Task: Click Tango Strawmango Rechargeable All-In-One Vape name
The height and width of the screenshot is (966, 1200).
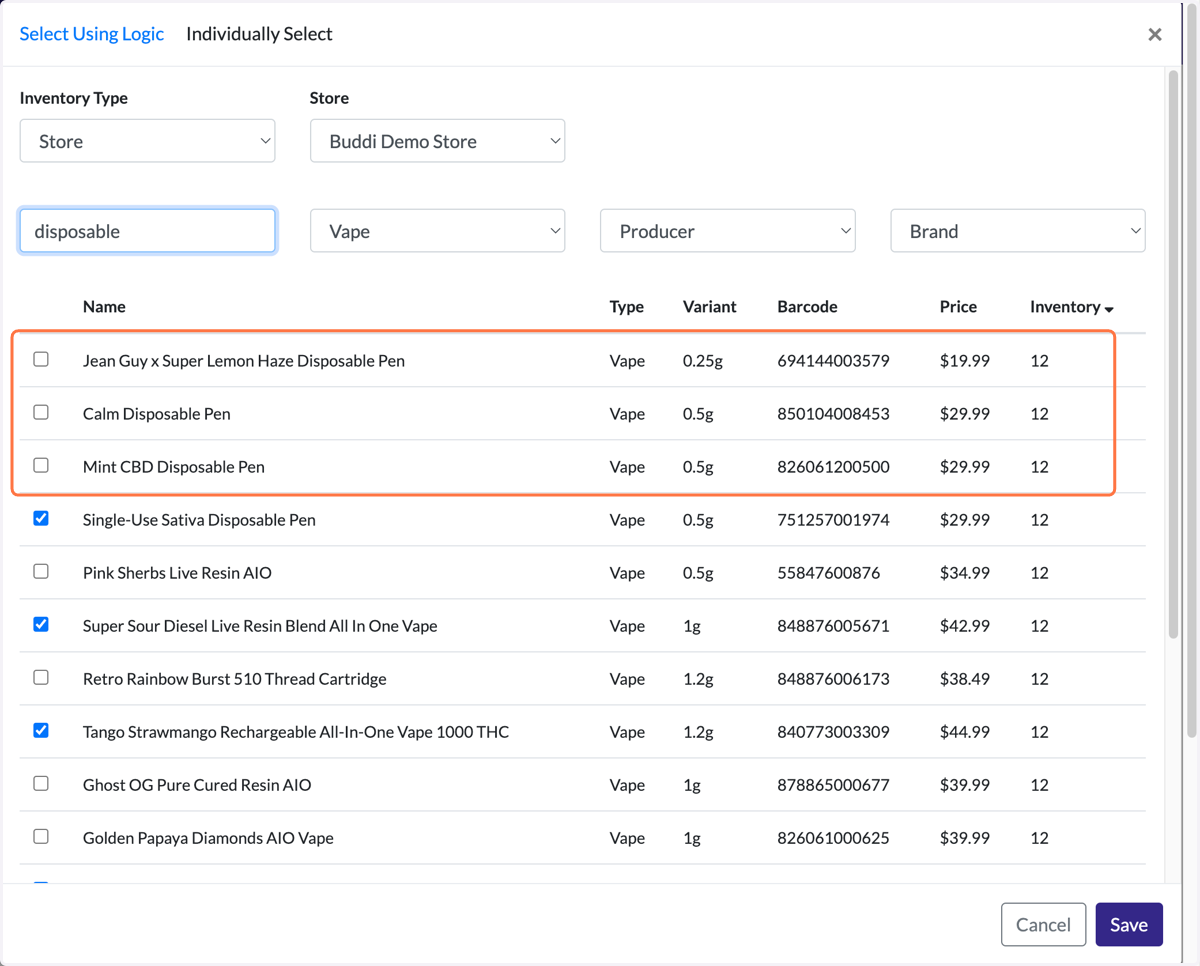Action: pyautogui.click(x=296, y=732)
